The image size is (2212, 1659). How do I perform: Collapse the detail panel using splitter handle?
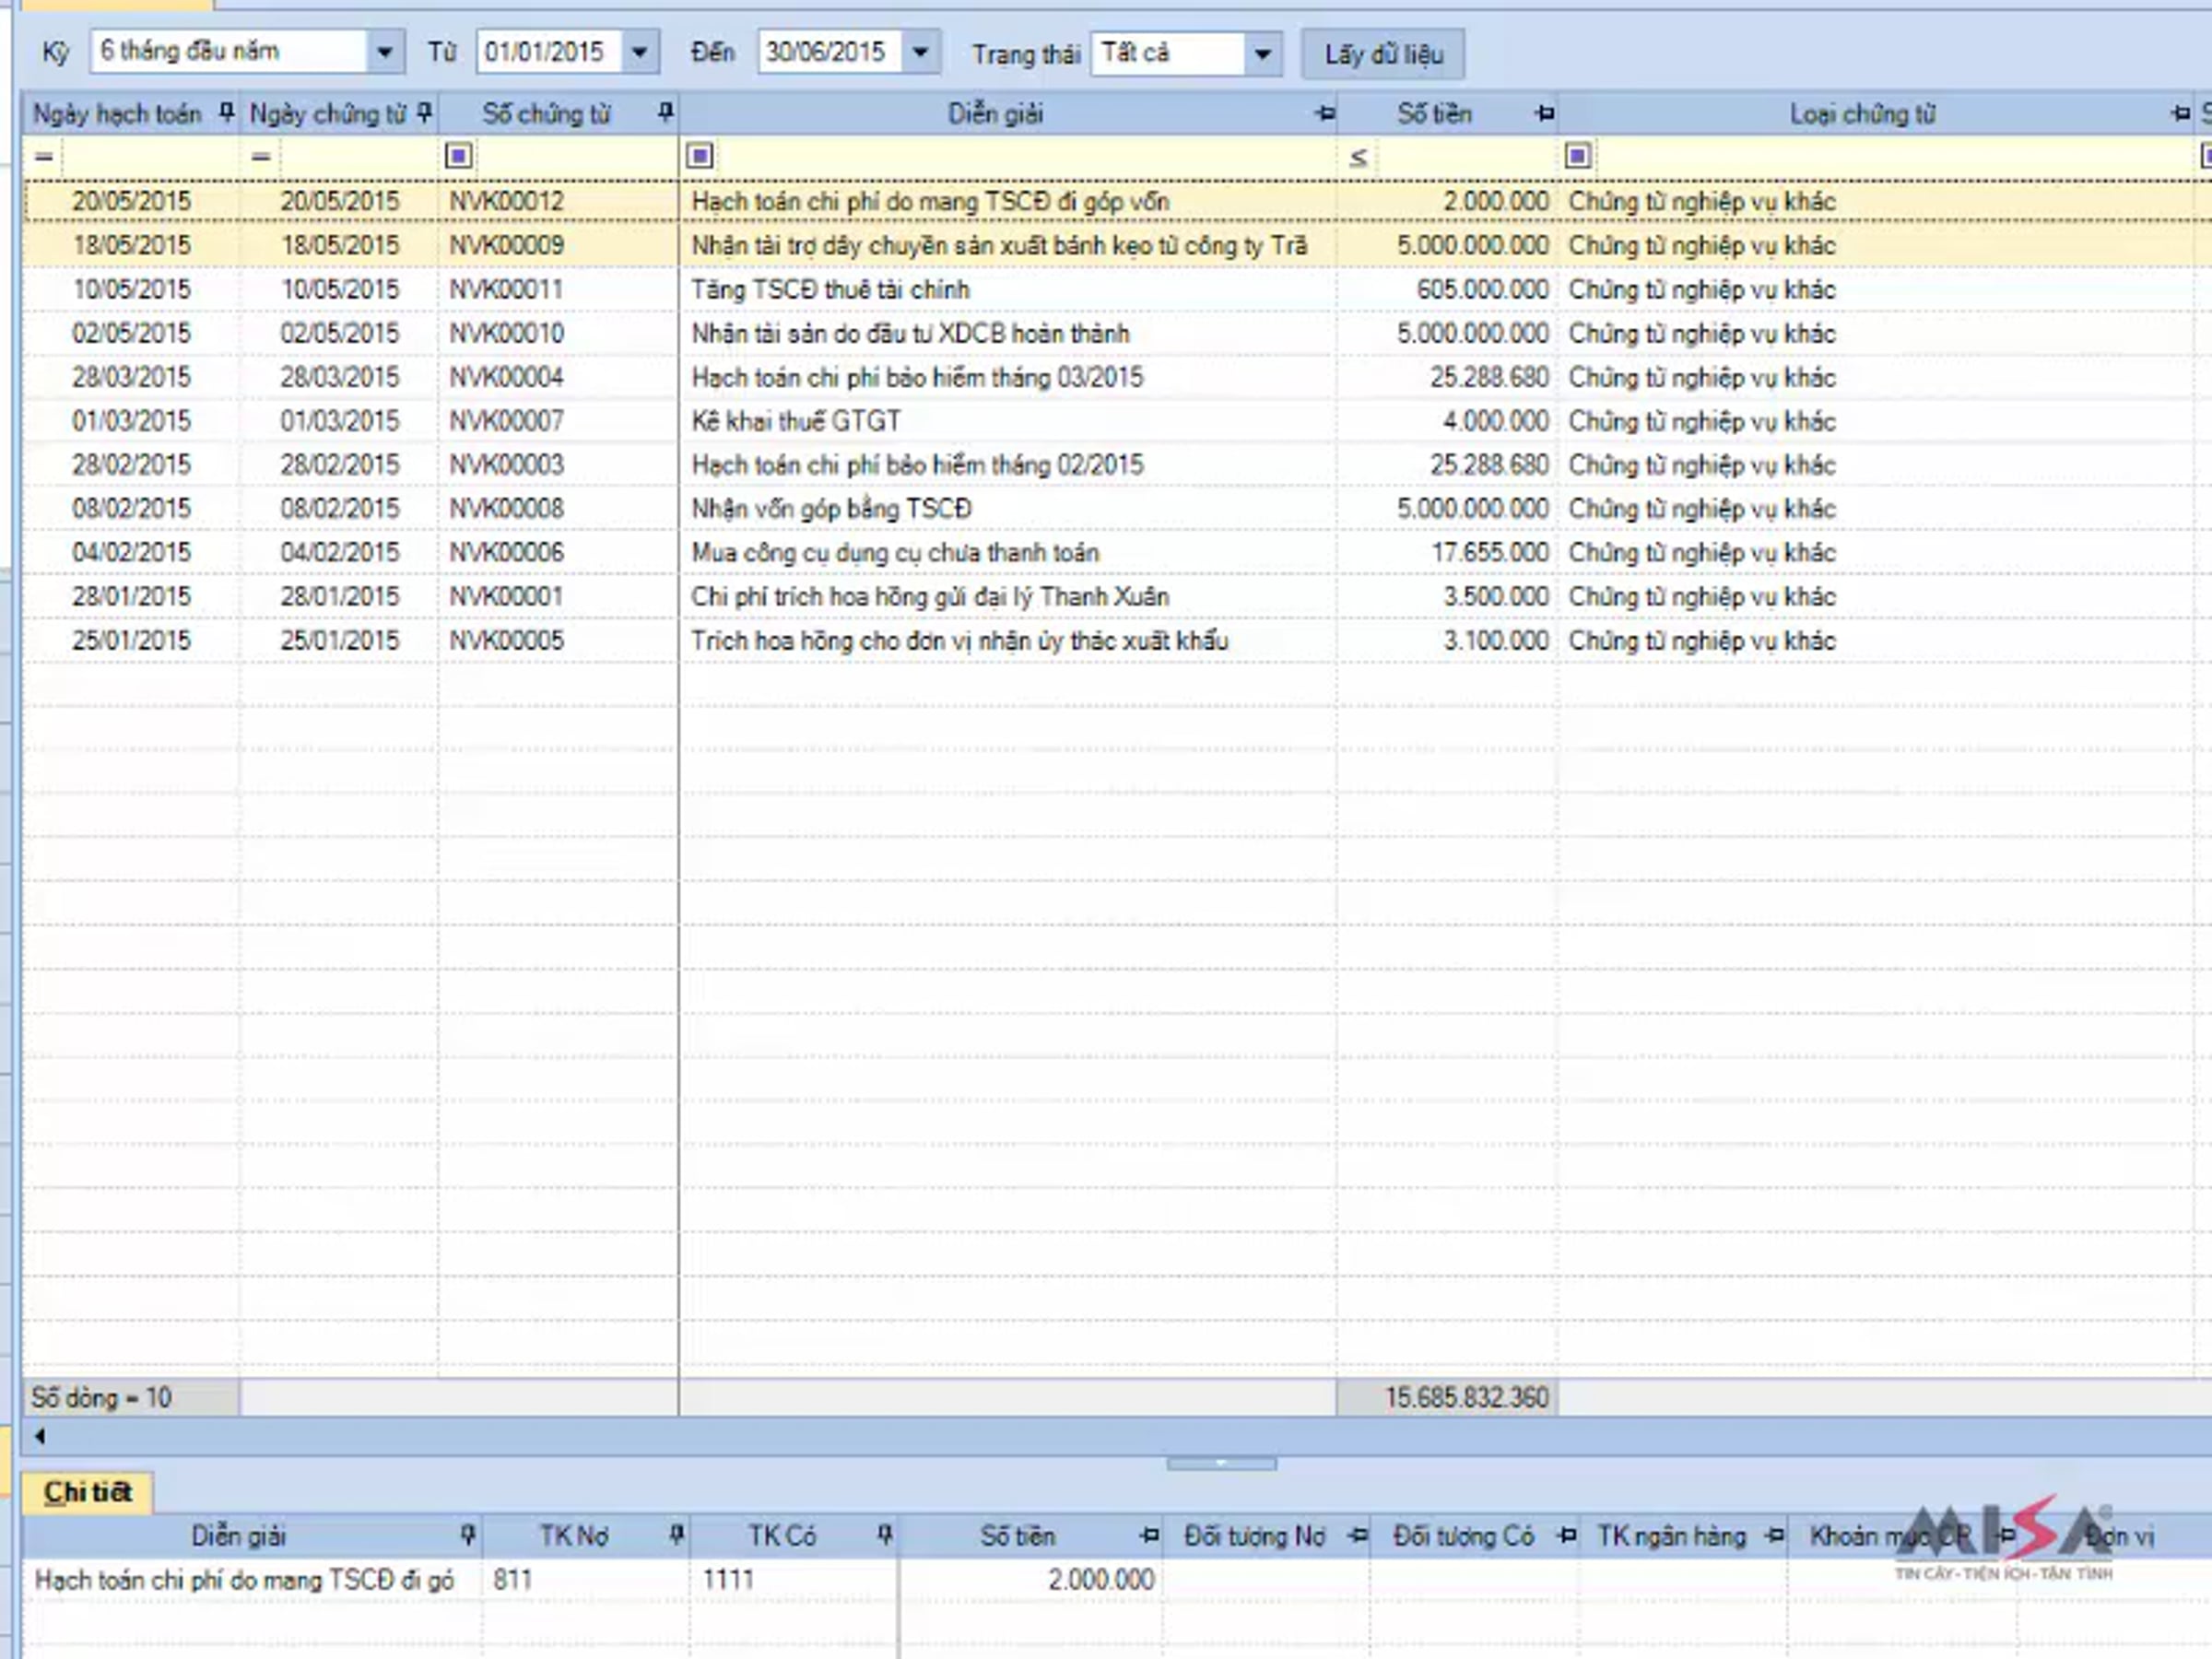(1221, 1463)
